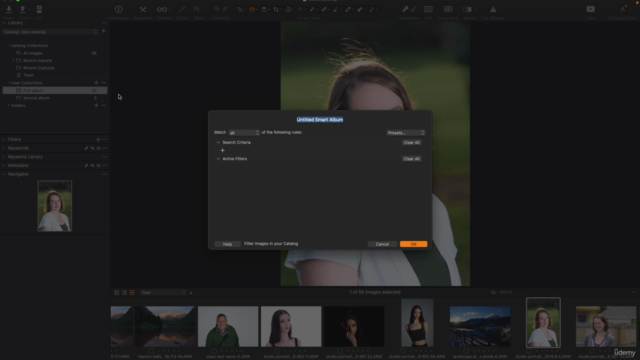Viewport: 640px width, 360px height.
Task: Click the Reset adjustments icon
Action: click(197, 9)
